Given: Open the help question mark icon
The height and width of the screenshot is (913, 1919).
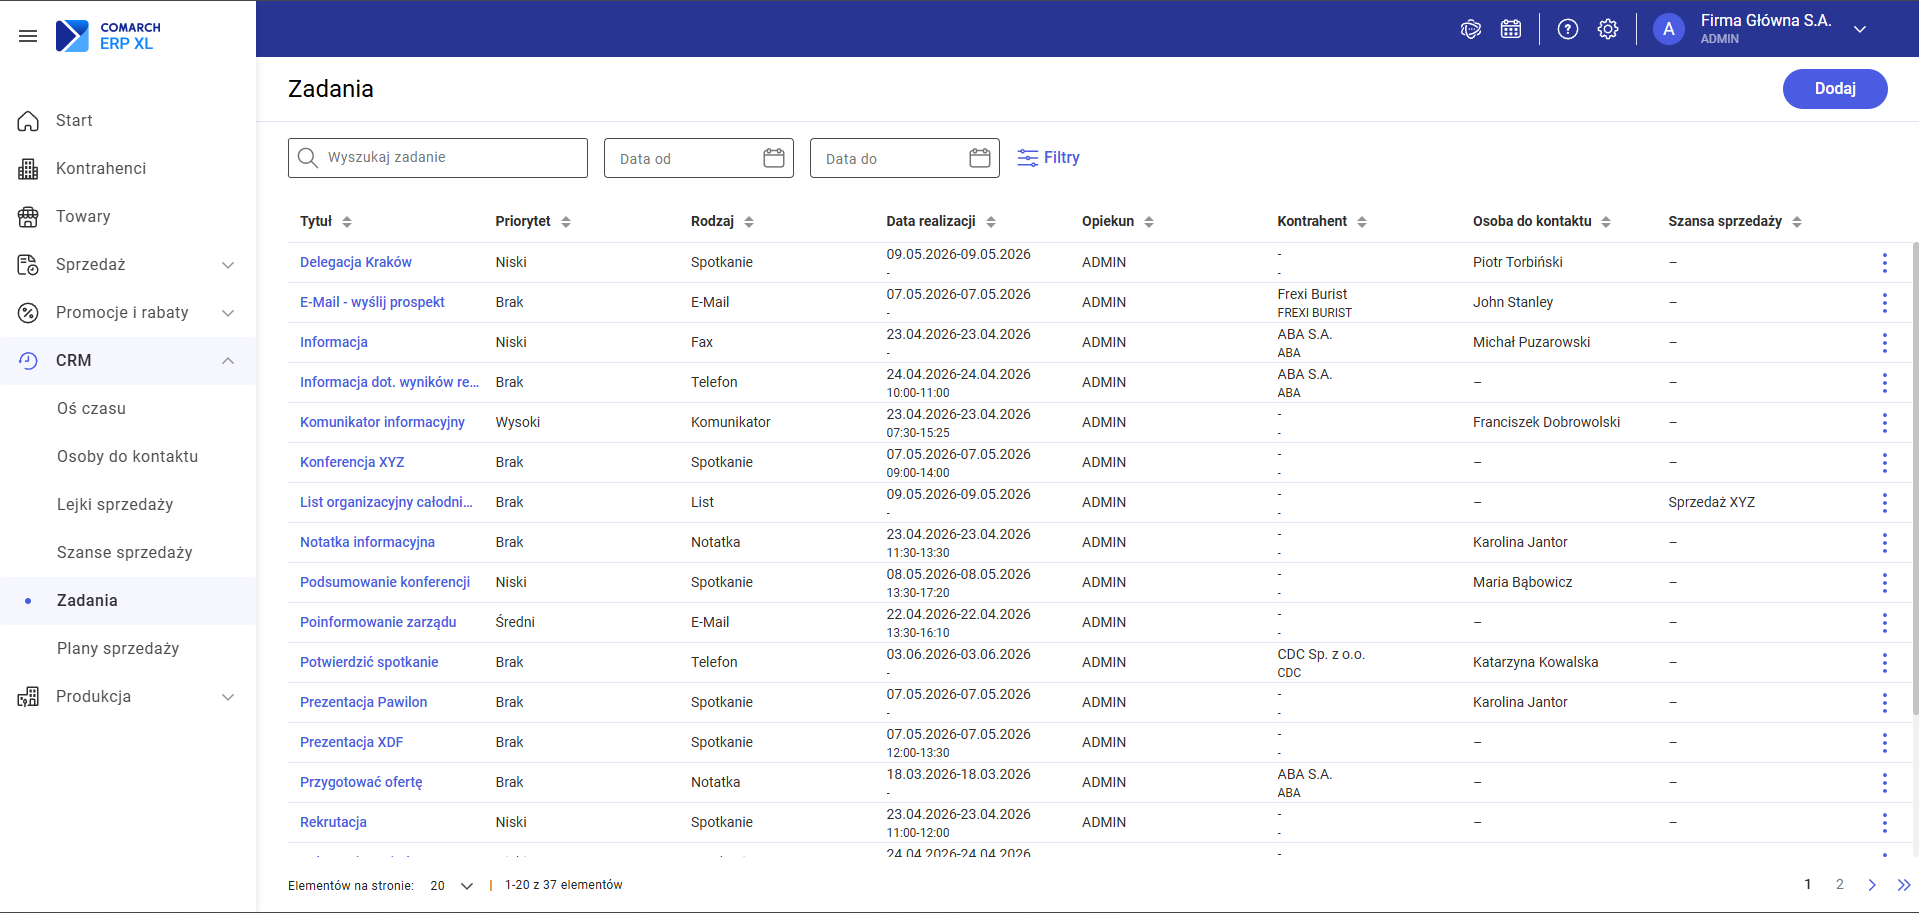Looking at the screenshot, I should [1568, 29].
